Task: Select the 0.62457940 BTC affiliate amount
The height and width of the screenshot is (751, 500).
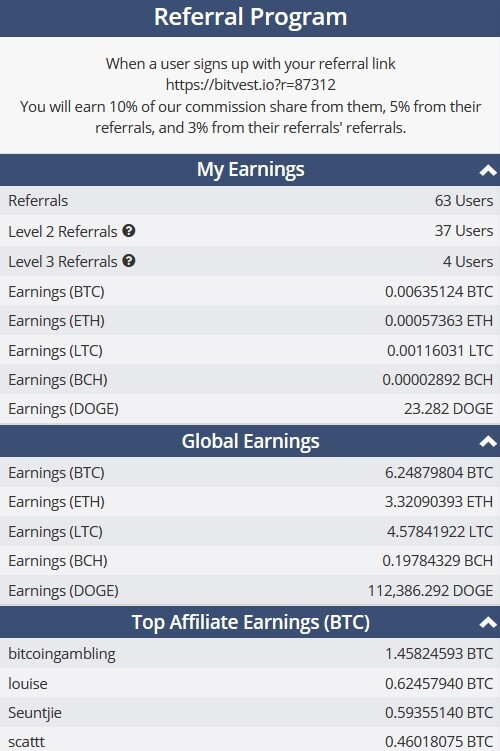Action: (439, 683)
